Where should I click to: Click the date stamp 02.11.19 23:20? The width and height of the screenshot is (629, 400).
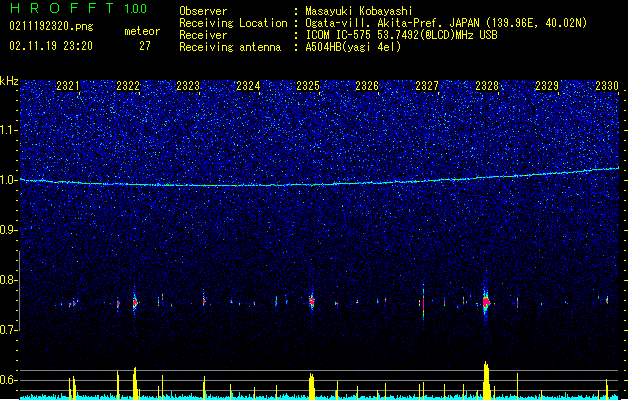[x=51, y=46]
